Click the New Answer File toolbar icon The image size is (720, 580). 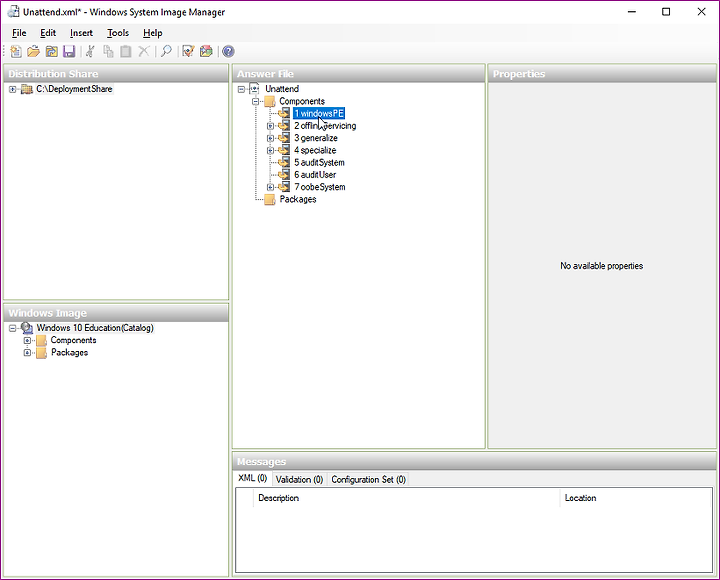click(x=16, y=51)
